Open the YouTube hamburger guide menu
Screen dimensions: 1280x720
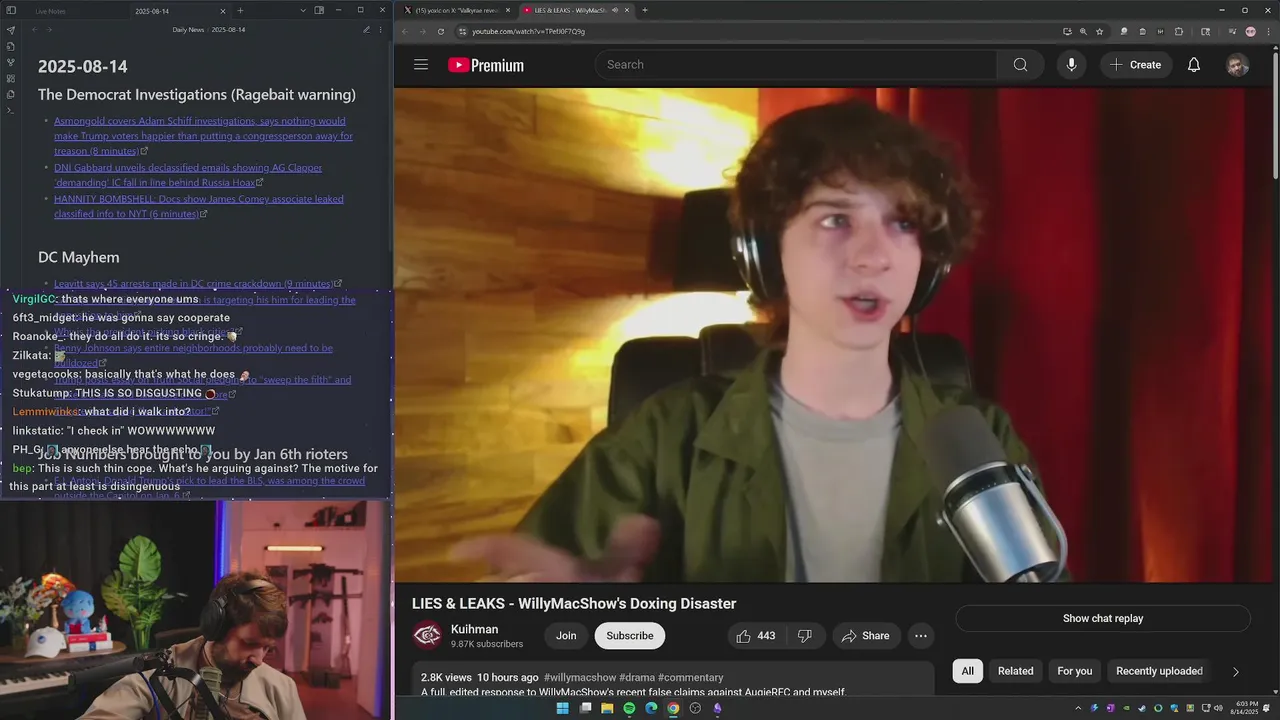[421, 64]
